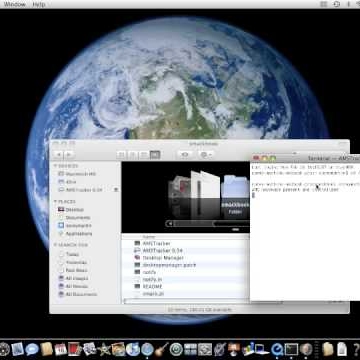Select the README file in list
360x360 pixels.
[x=185, y=287]
